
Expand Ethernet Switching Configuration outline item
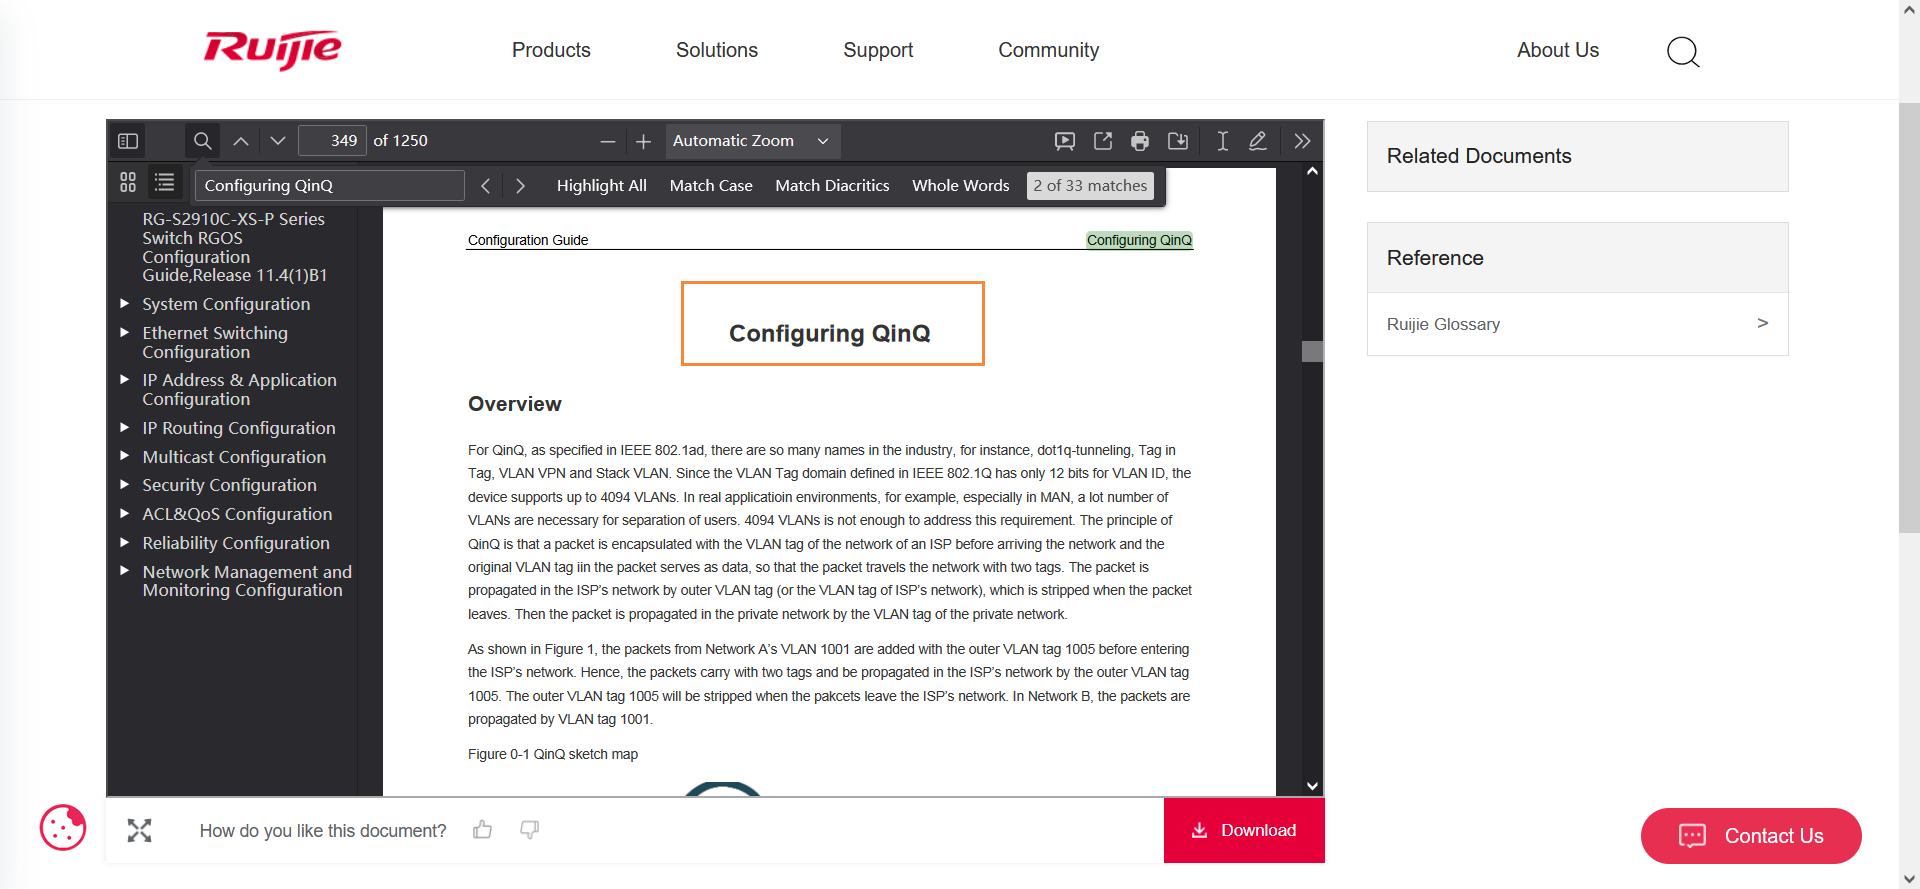click(125, 332)
